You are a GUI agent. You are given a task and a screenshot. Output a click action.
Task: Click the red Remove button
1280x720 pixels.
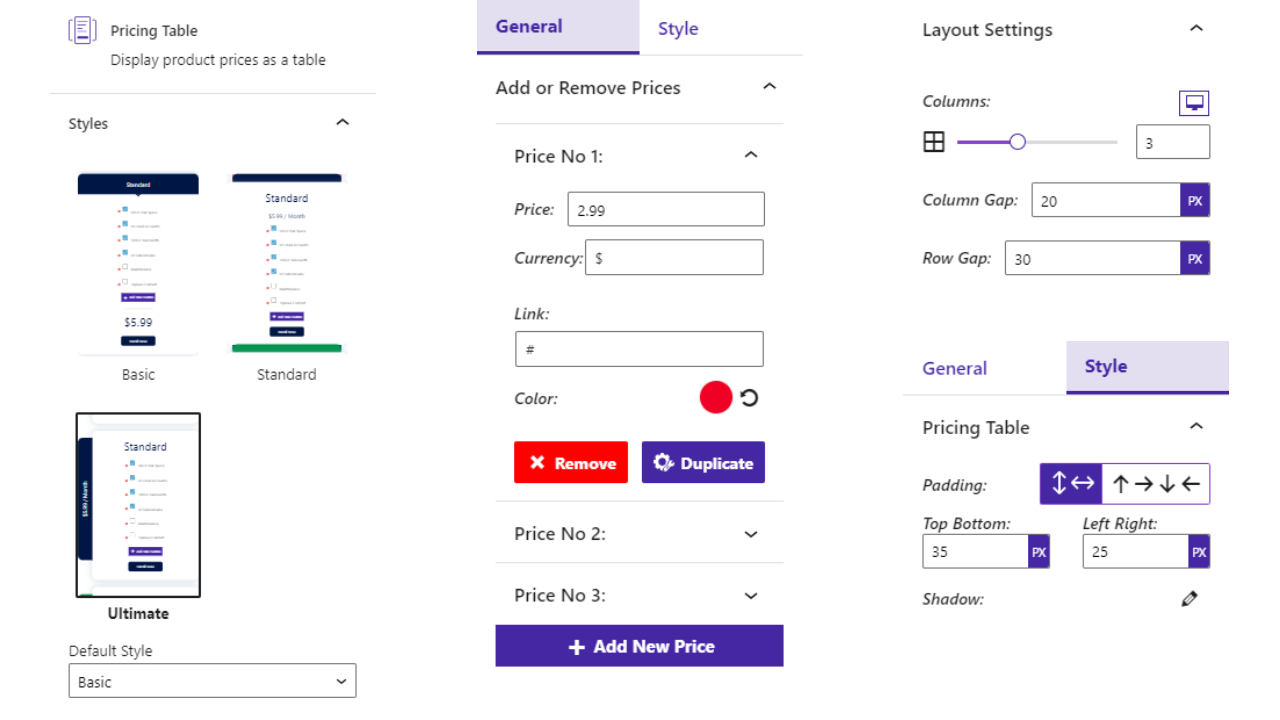pos(571,463)
